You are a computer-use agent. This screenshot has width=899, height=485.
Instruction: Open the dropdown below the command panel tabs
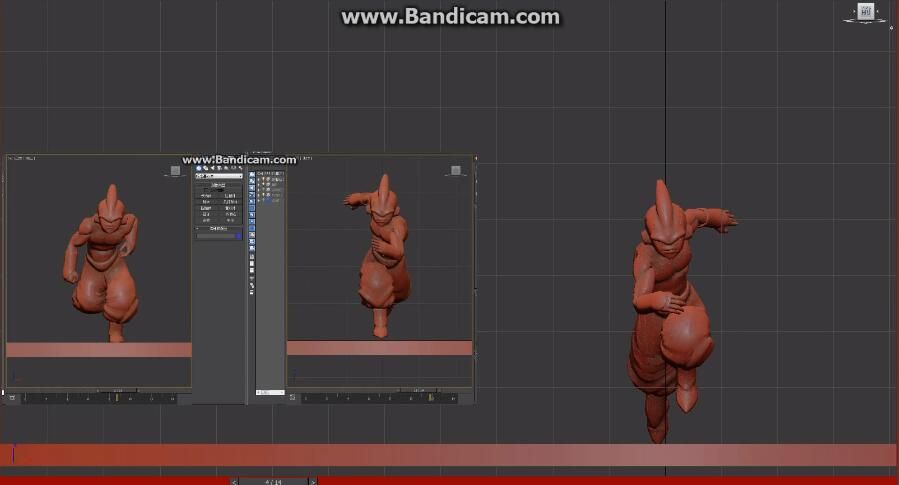click(219, 176)
